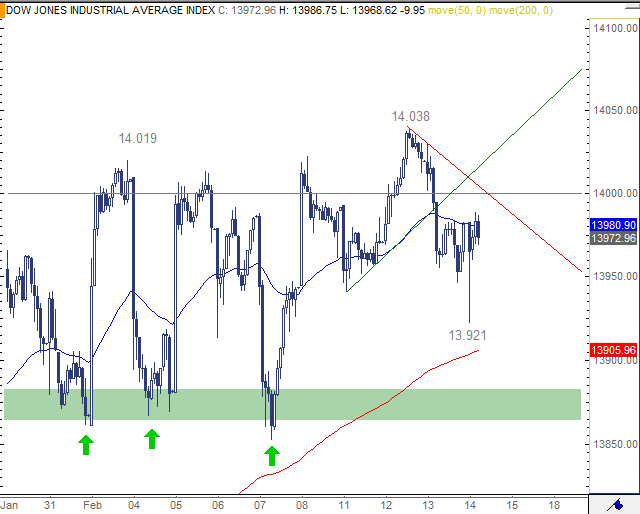Click the red 13905.96 price tag
This screenshot has width=640, height=514.
[x=613, y=351]
